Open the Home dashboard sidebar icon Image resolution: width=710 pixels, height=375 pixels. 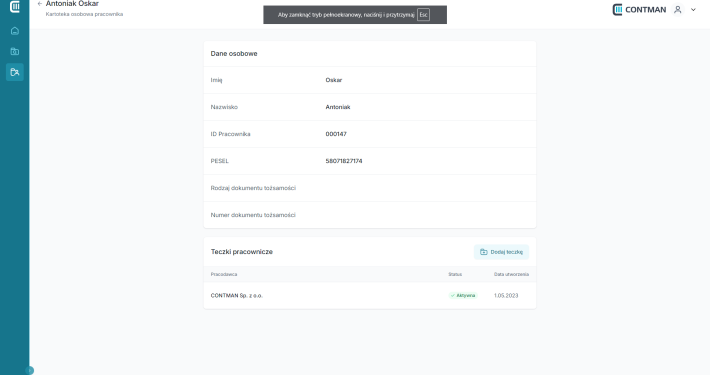[x=14, y=31]
